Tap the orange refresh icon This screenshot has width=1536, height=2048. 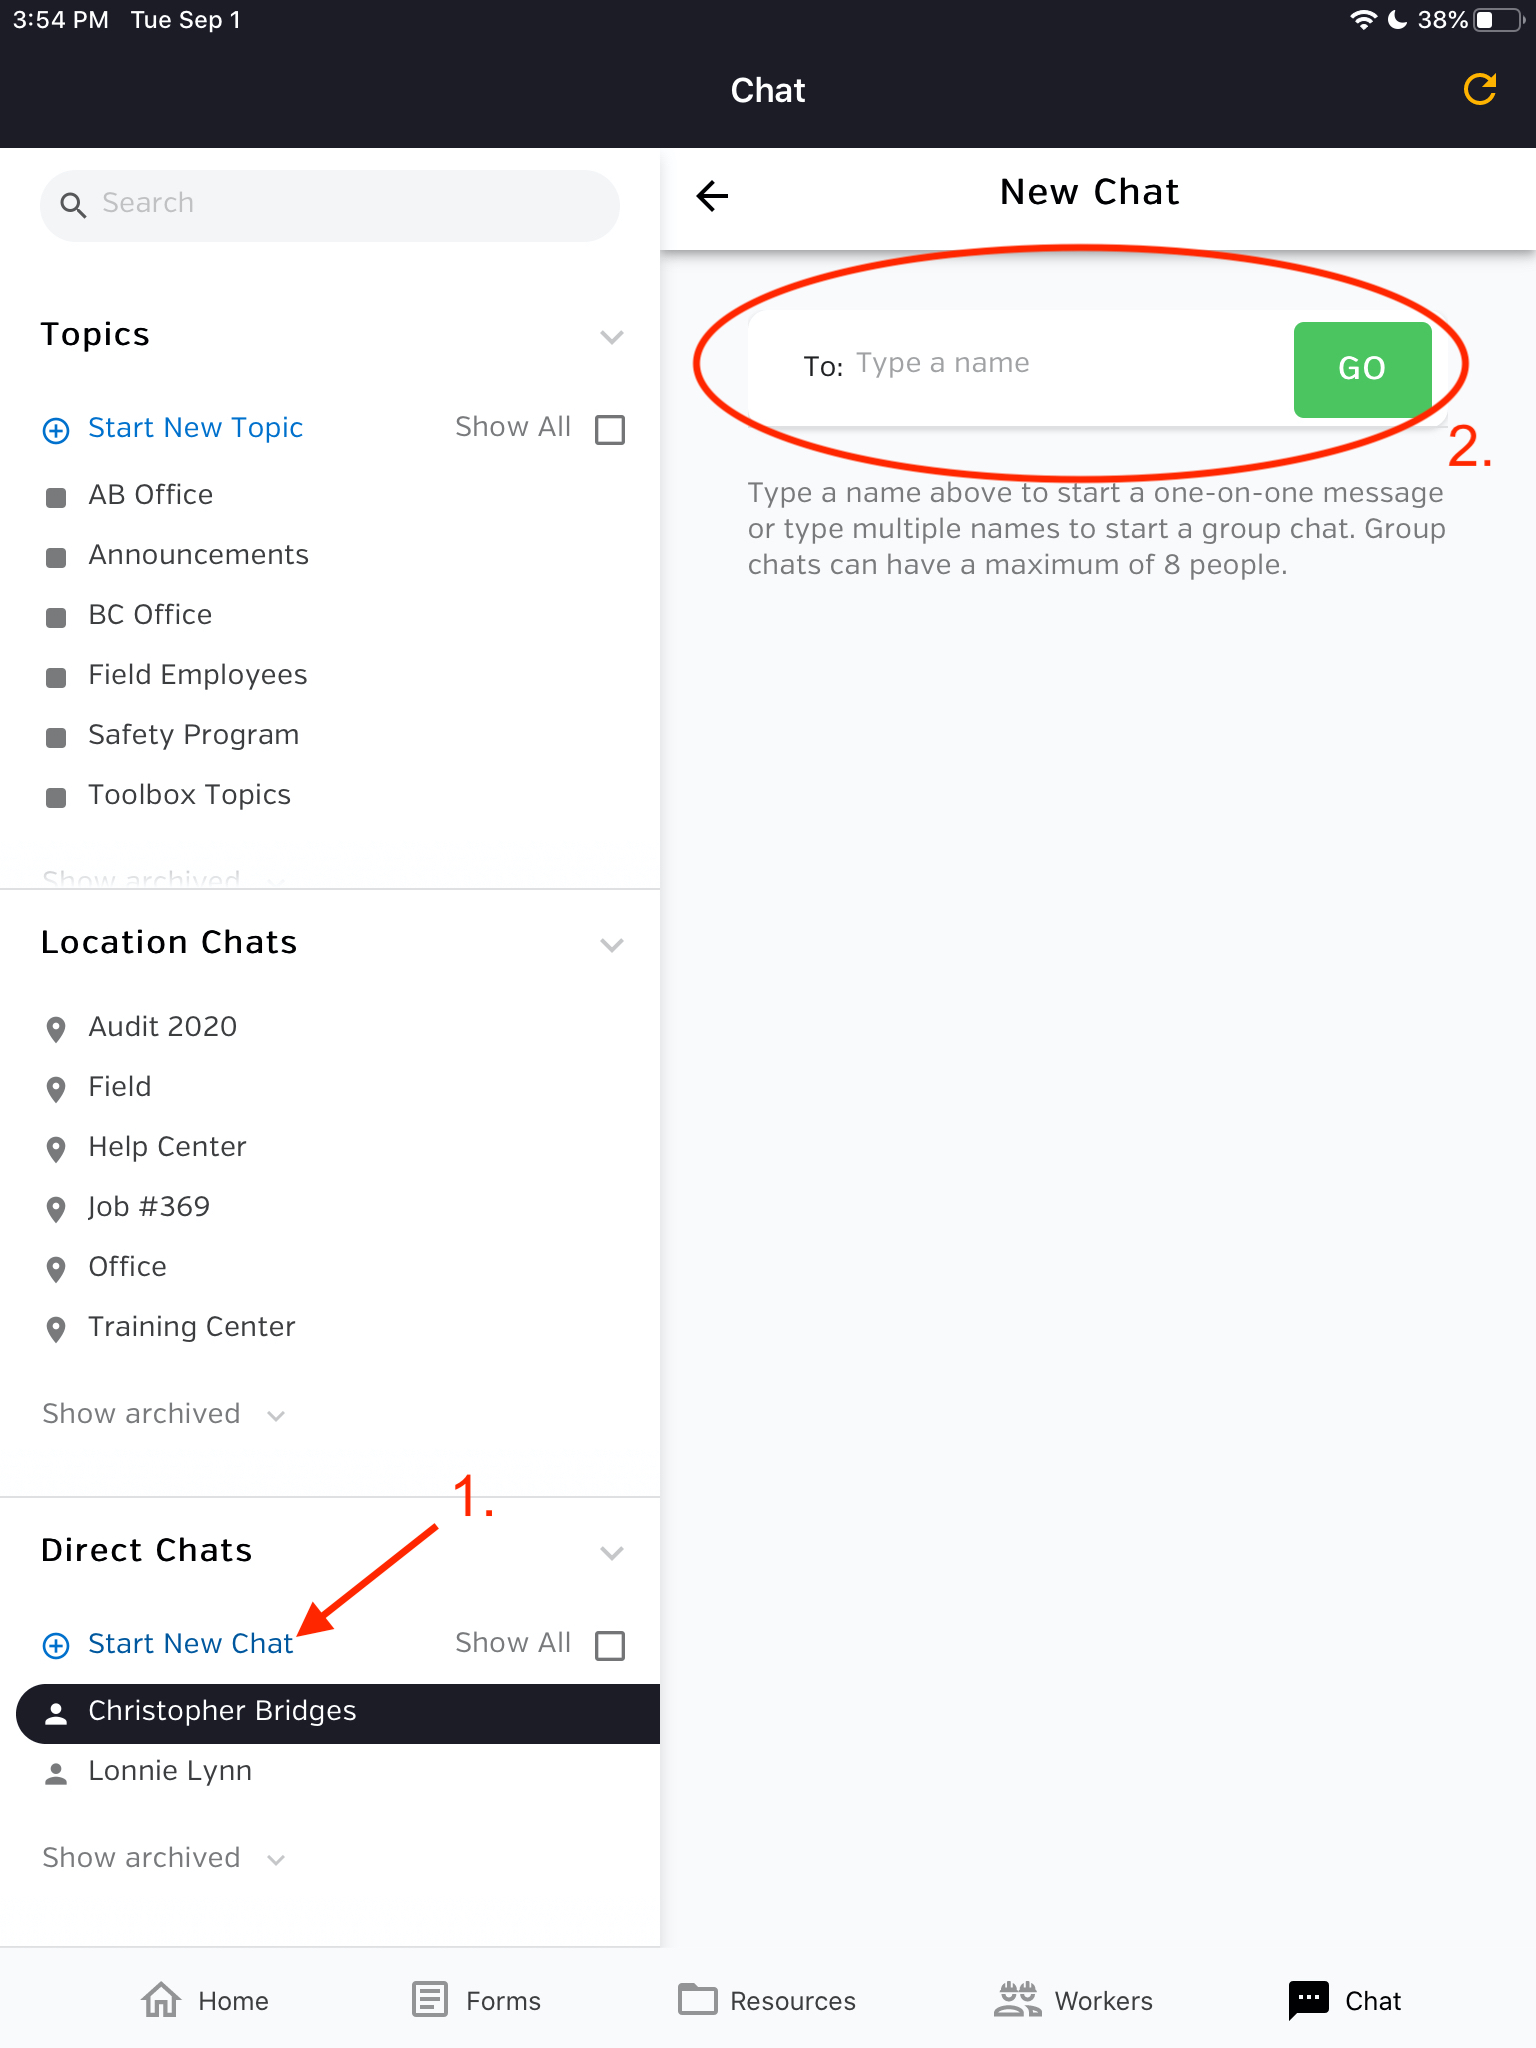[x=1480, y=89]
